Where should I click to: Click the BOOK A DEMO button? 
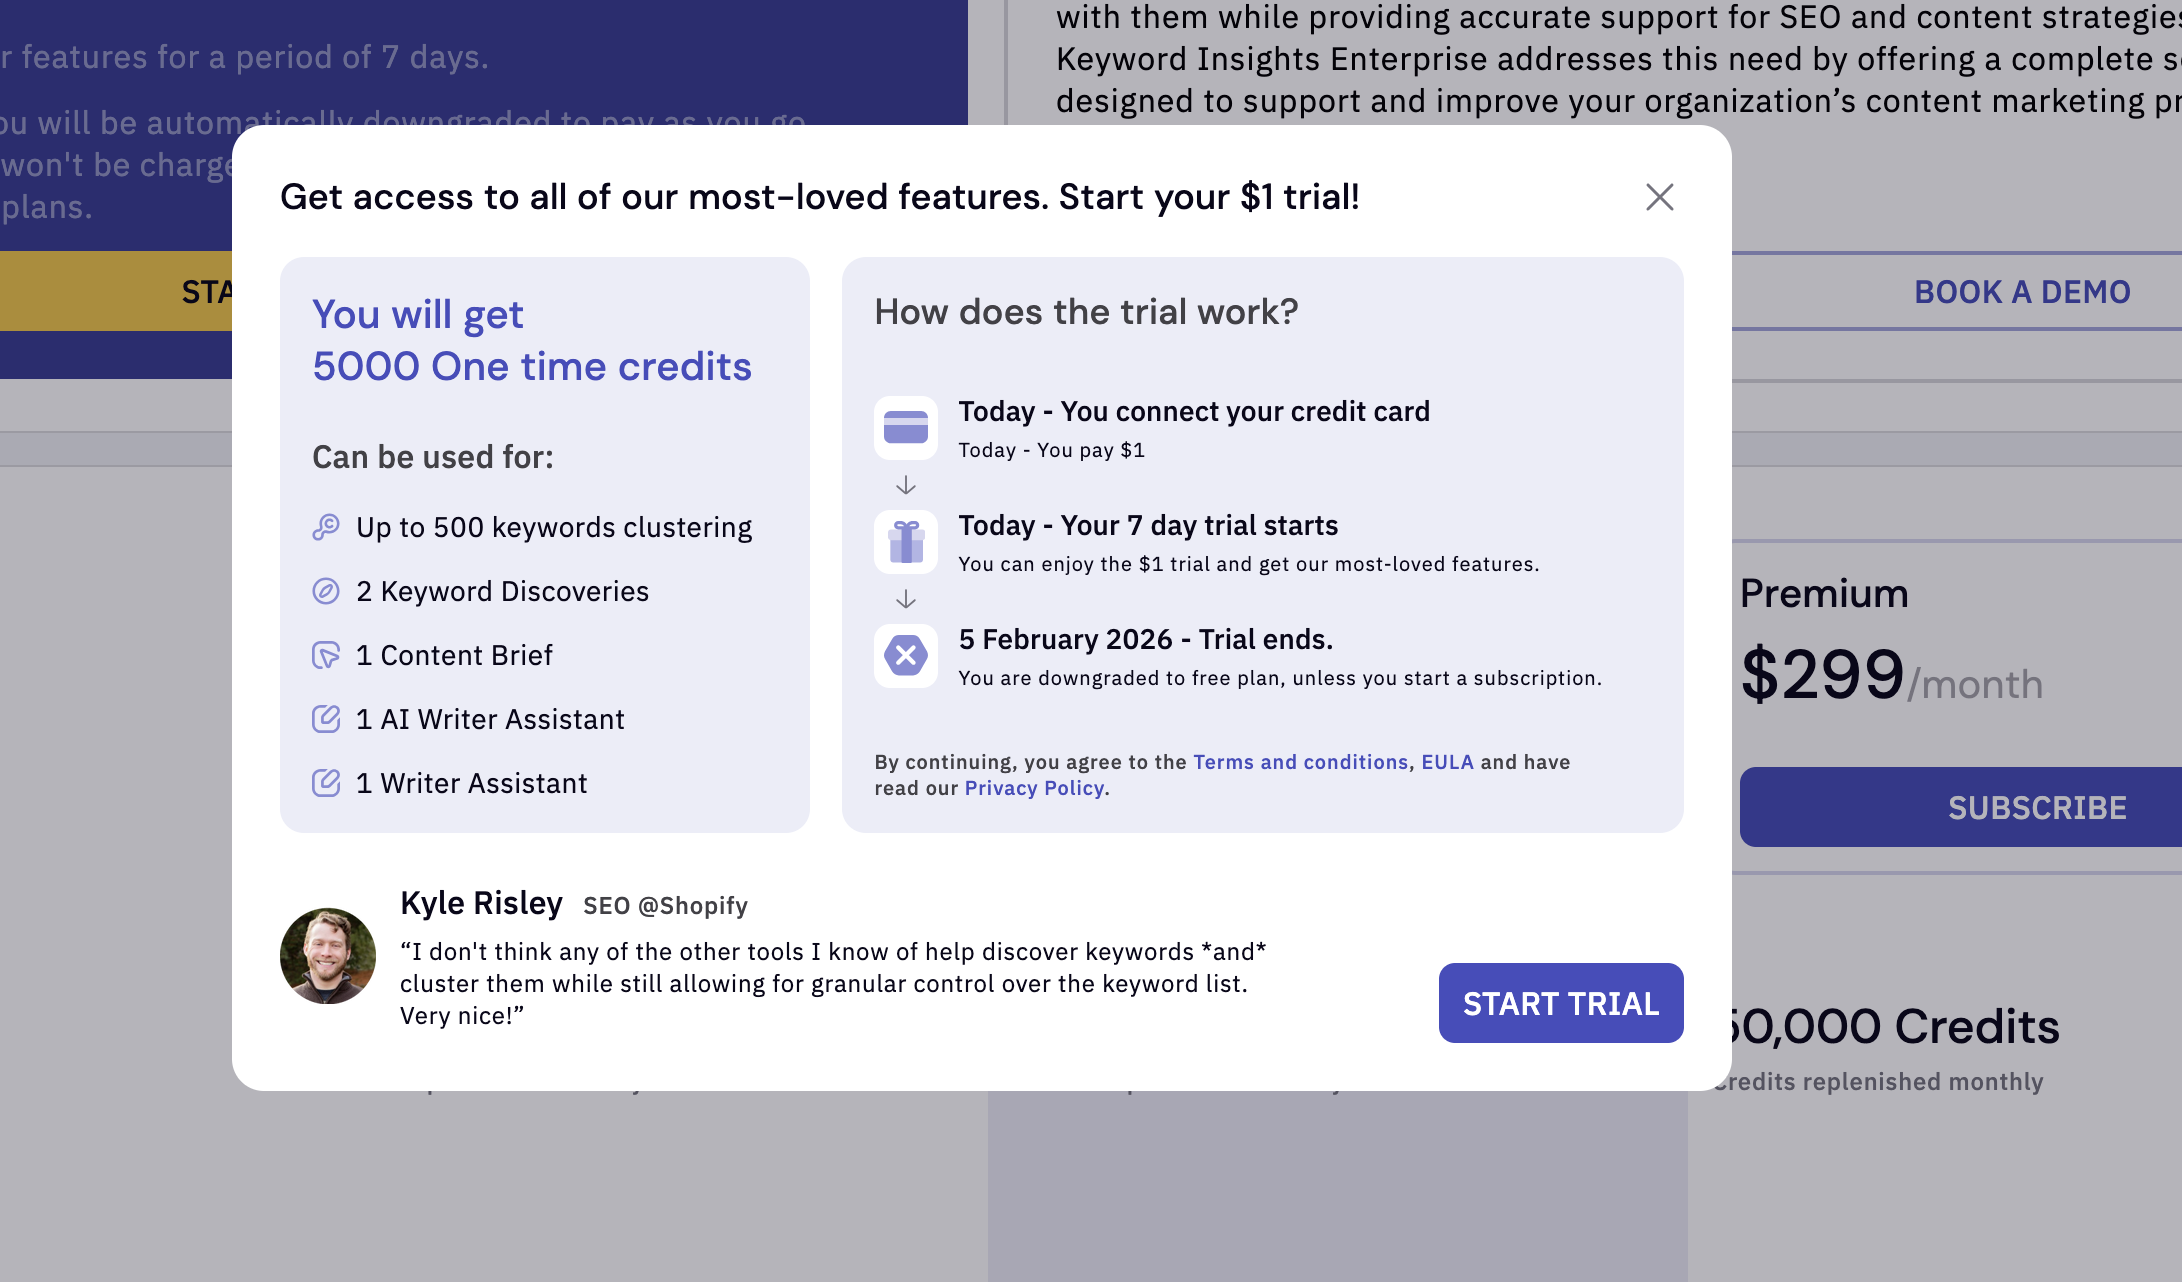2021,292
